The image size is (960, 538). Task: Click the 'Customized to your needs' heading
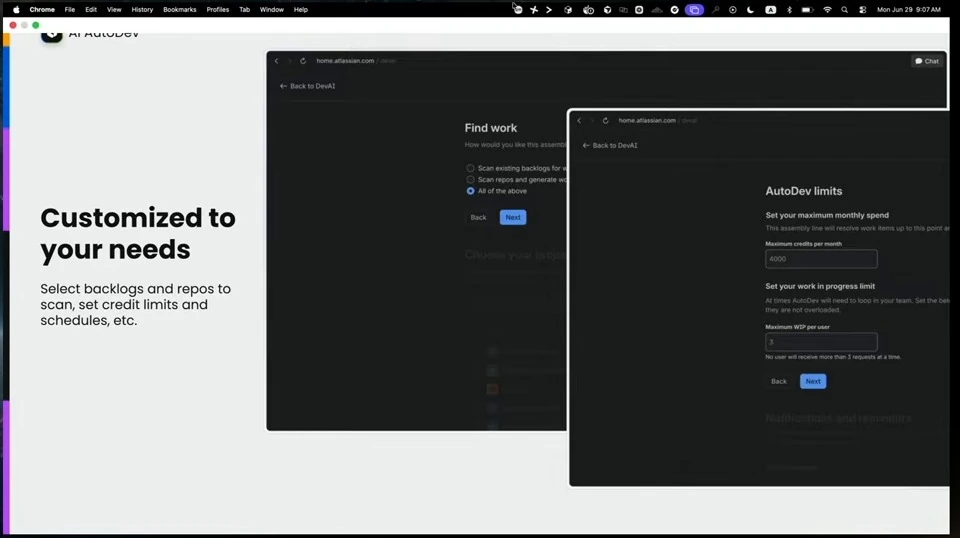(138, 234)
